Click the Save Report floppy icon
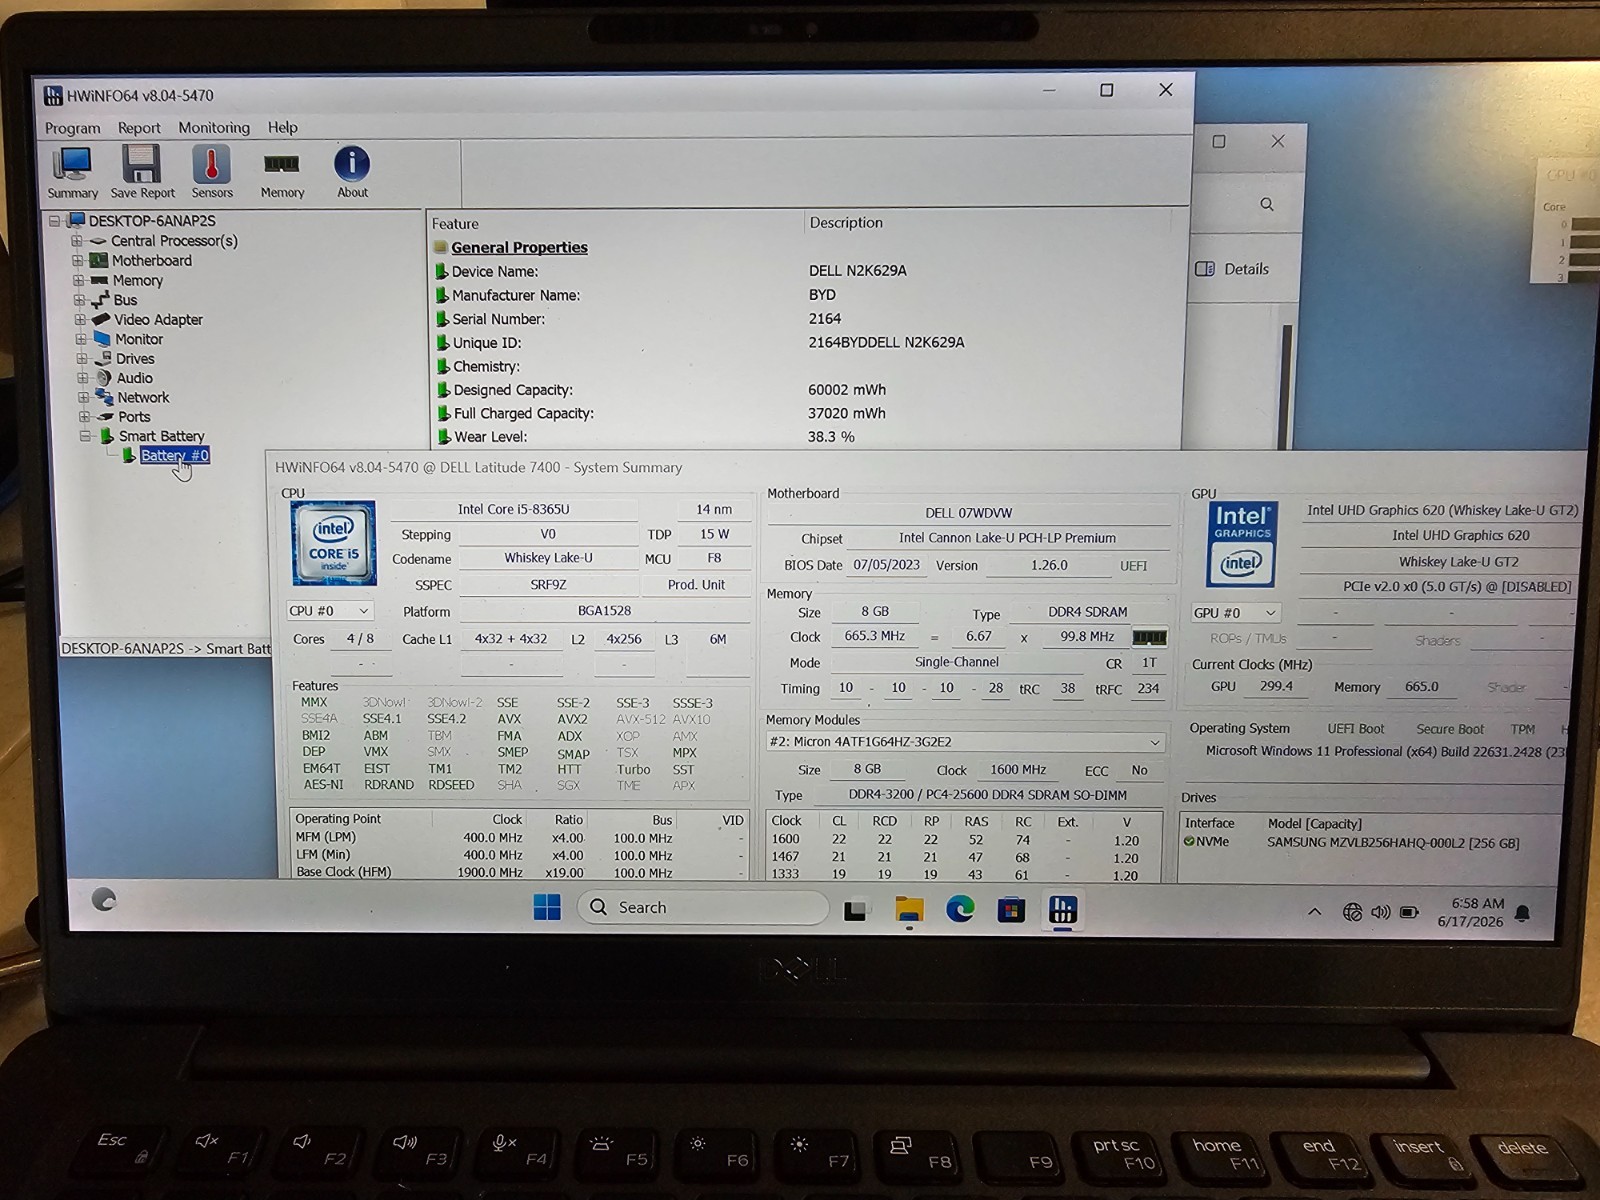 (142, 172)
